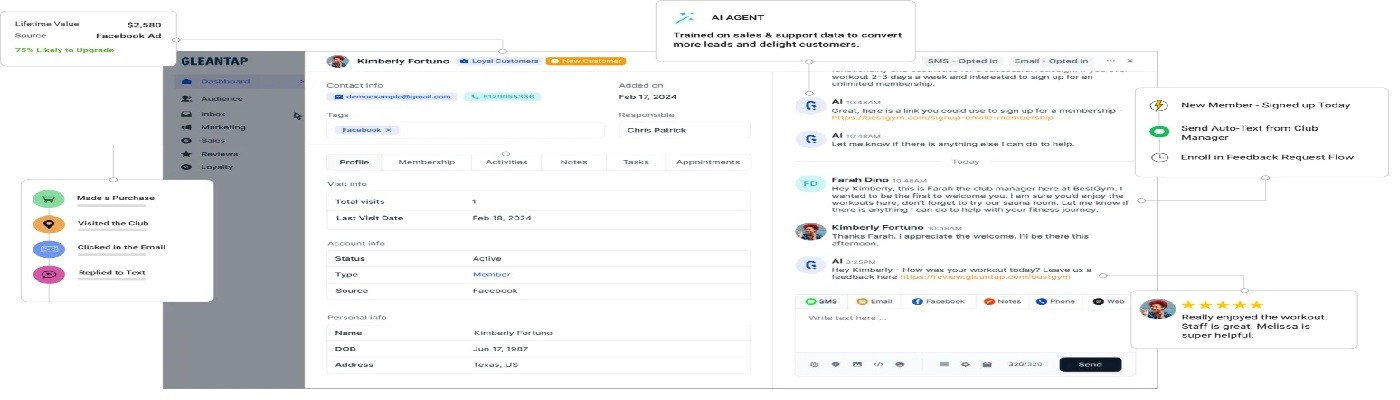Switch to the Appointments tab
The height and width of the screenshot is (400, 1400).
tap(708, 162)
